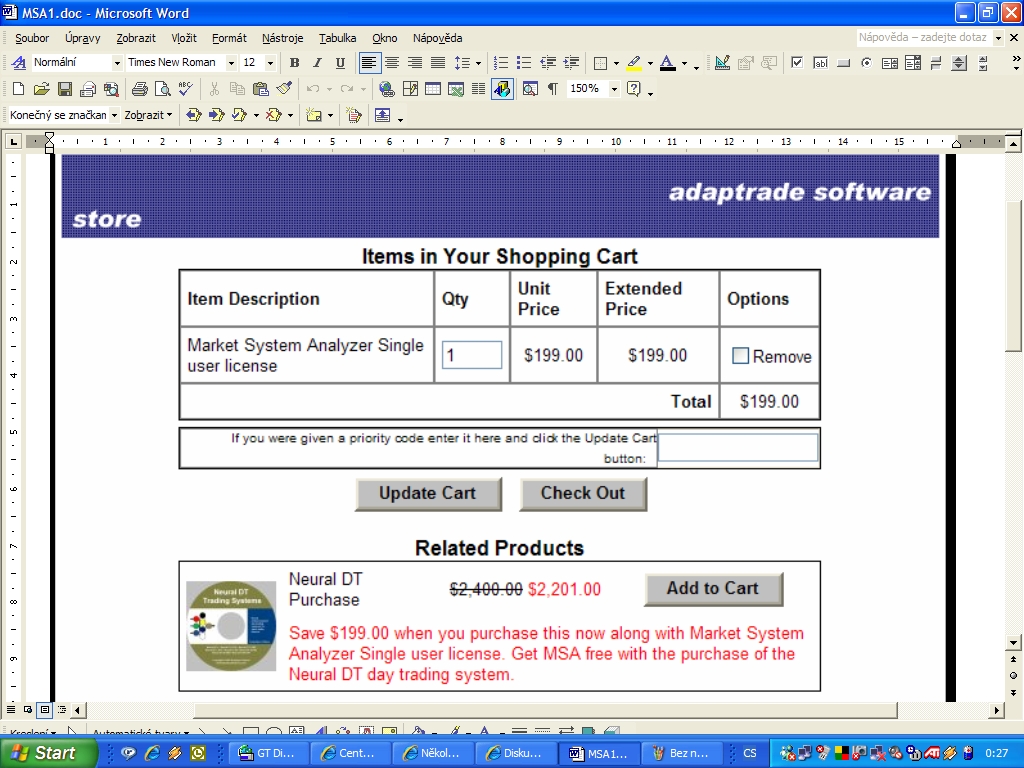The image size is (1024, 768).
Task: Insert an Excel worksheet
Action: [x=456, y=89]
